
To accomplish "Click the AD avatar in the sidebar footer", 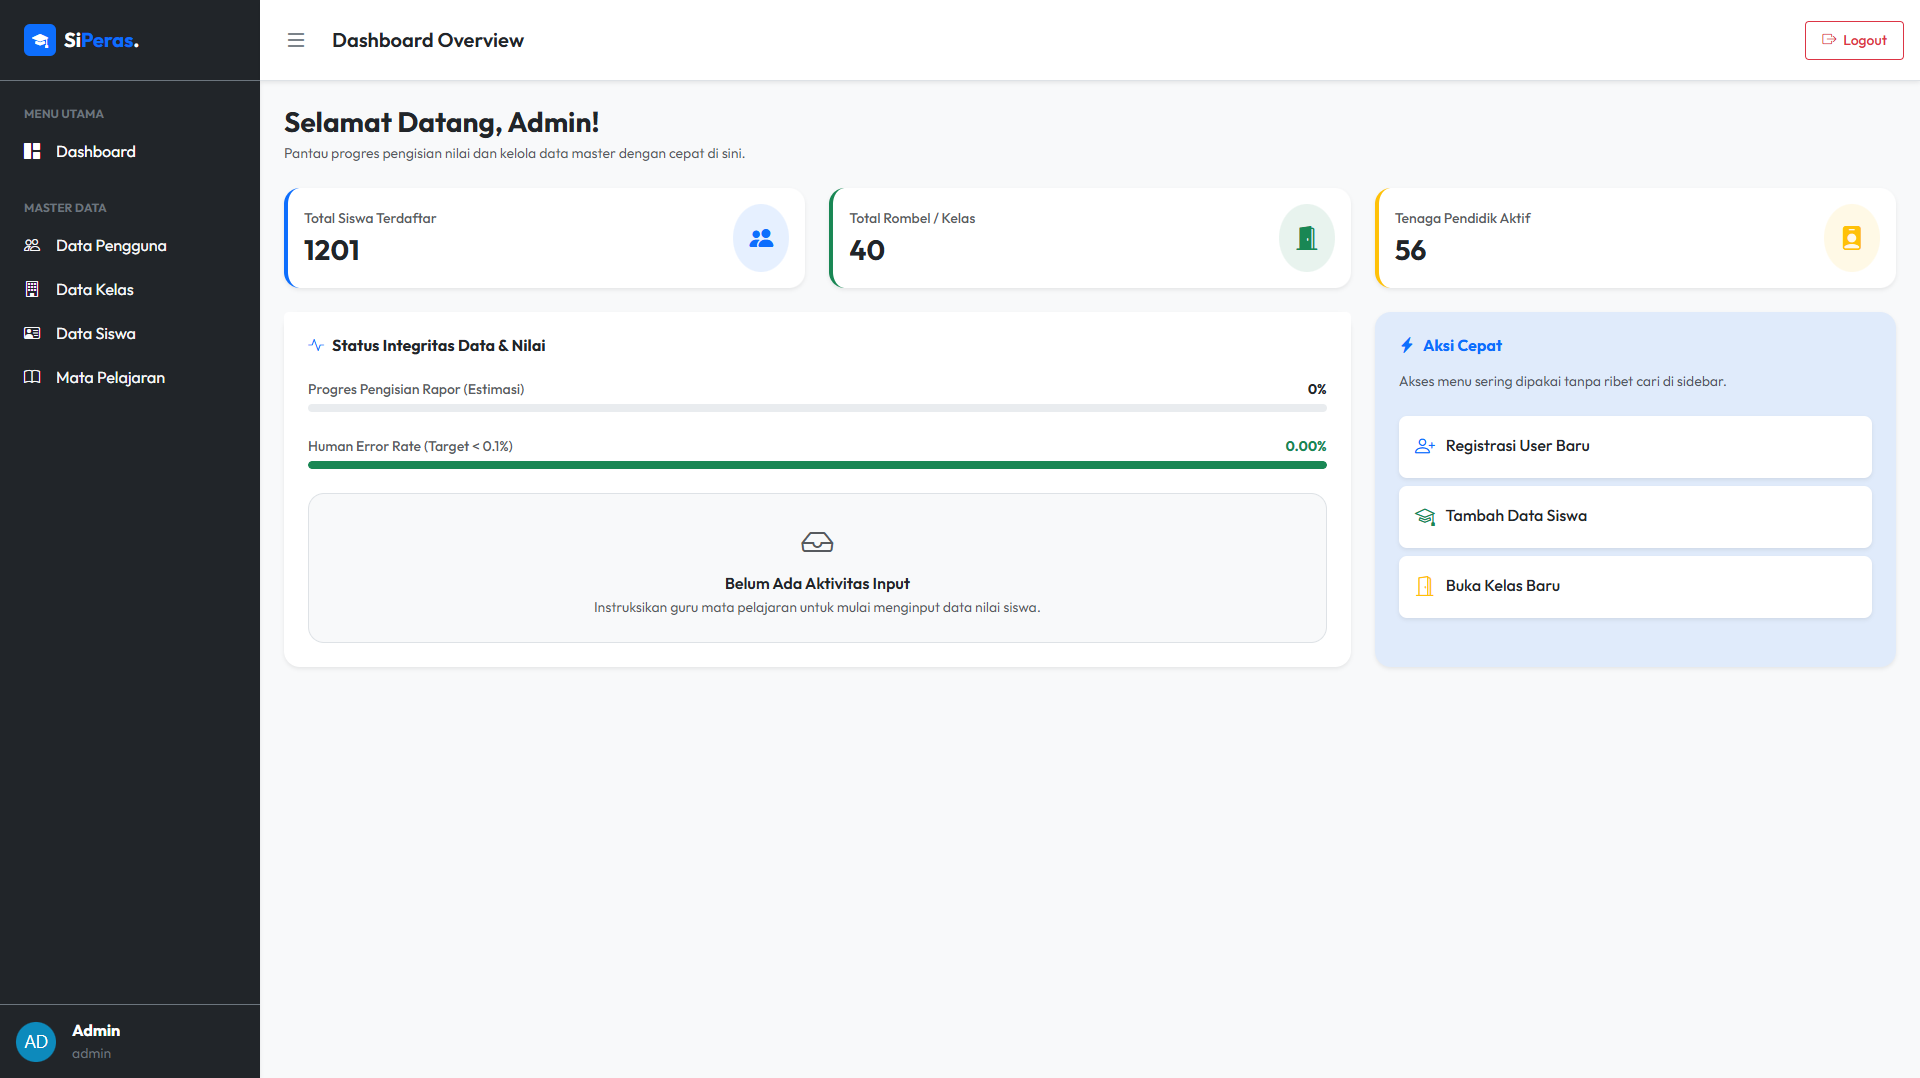I will (x=36, y=1042).
